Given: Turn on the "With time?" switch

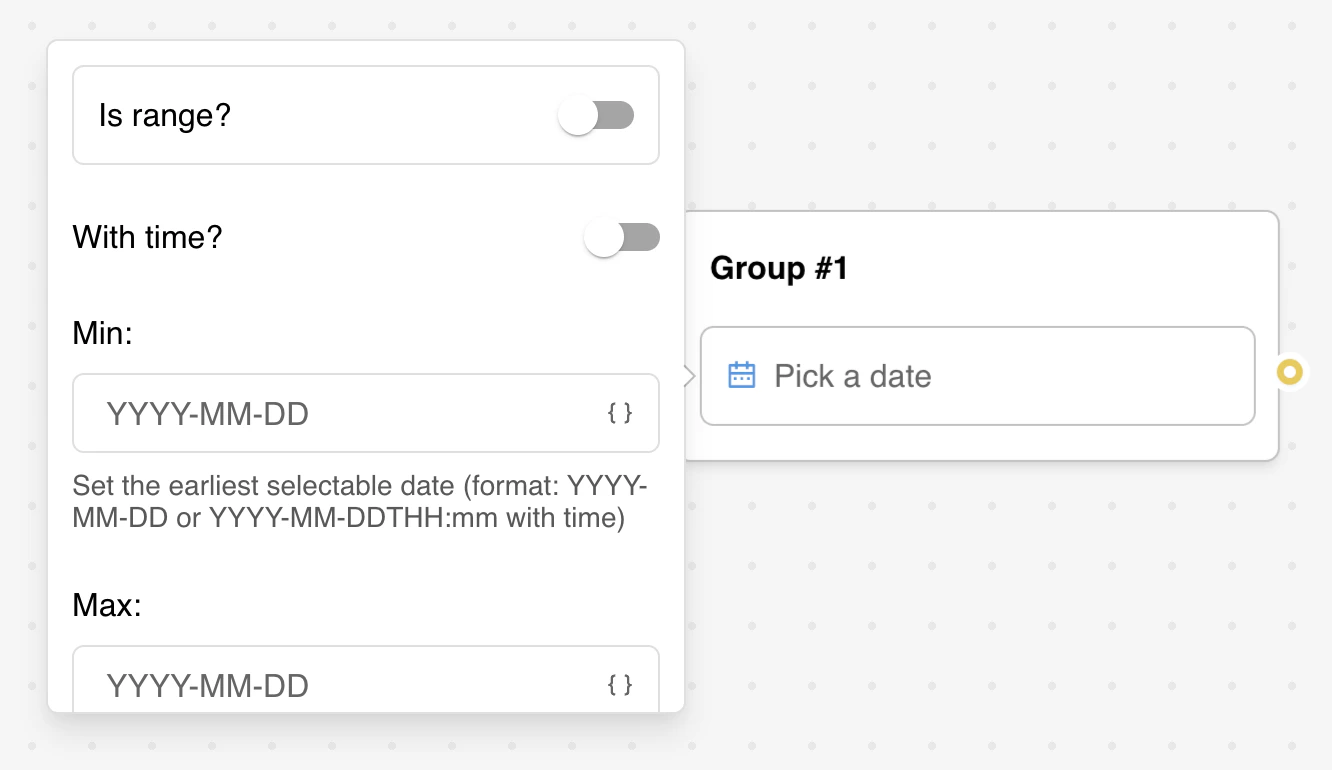Looking at the screenshot, I should click(622, 237).
